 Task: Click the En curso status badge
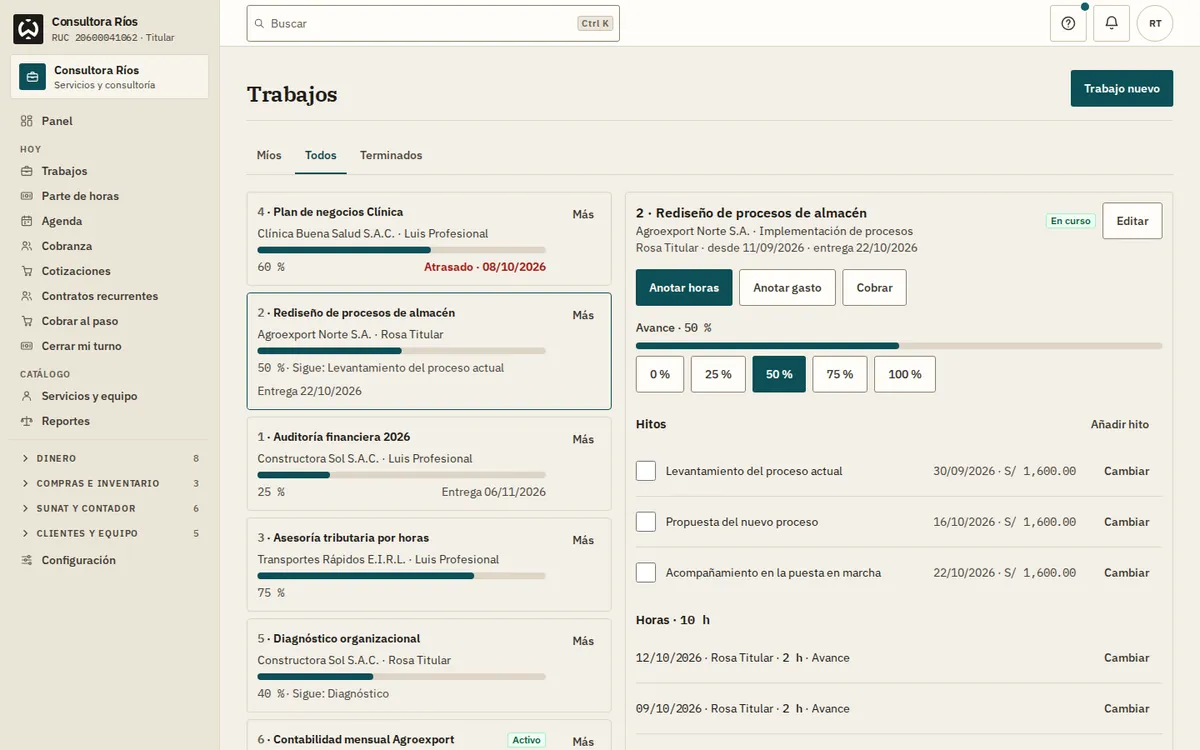[1071, 221]
